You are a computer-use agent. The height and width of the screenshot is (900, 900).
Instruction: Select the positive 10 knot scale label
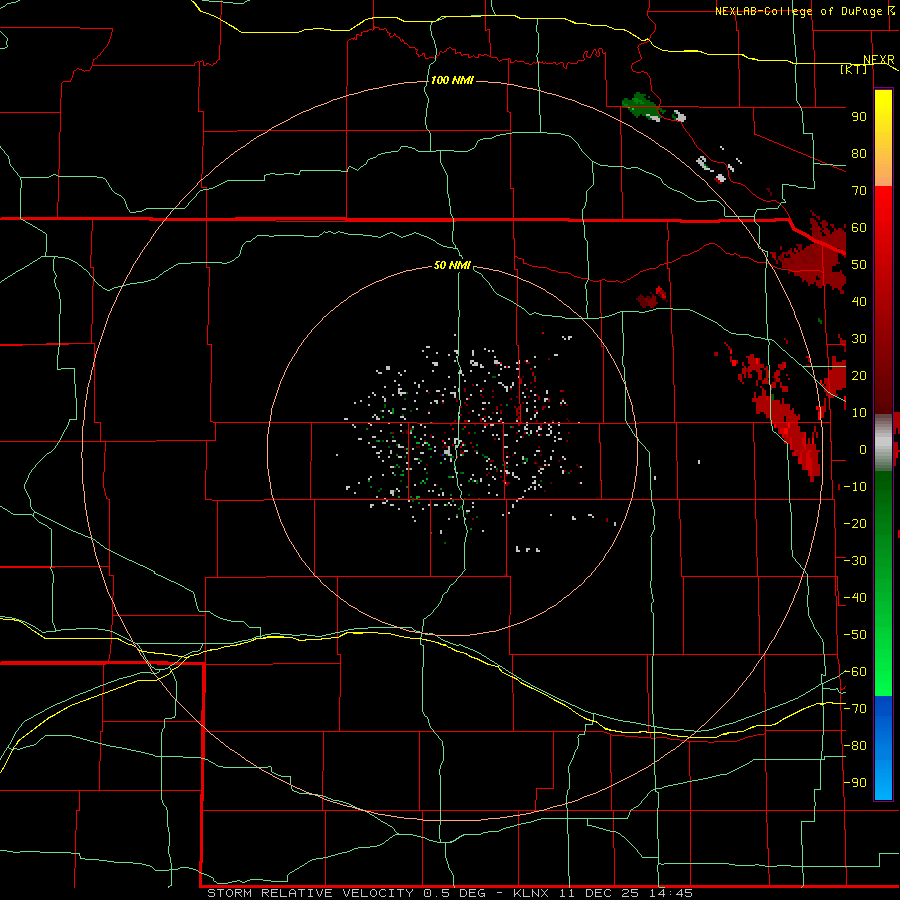point(859,413)
